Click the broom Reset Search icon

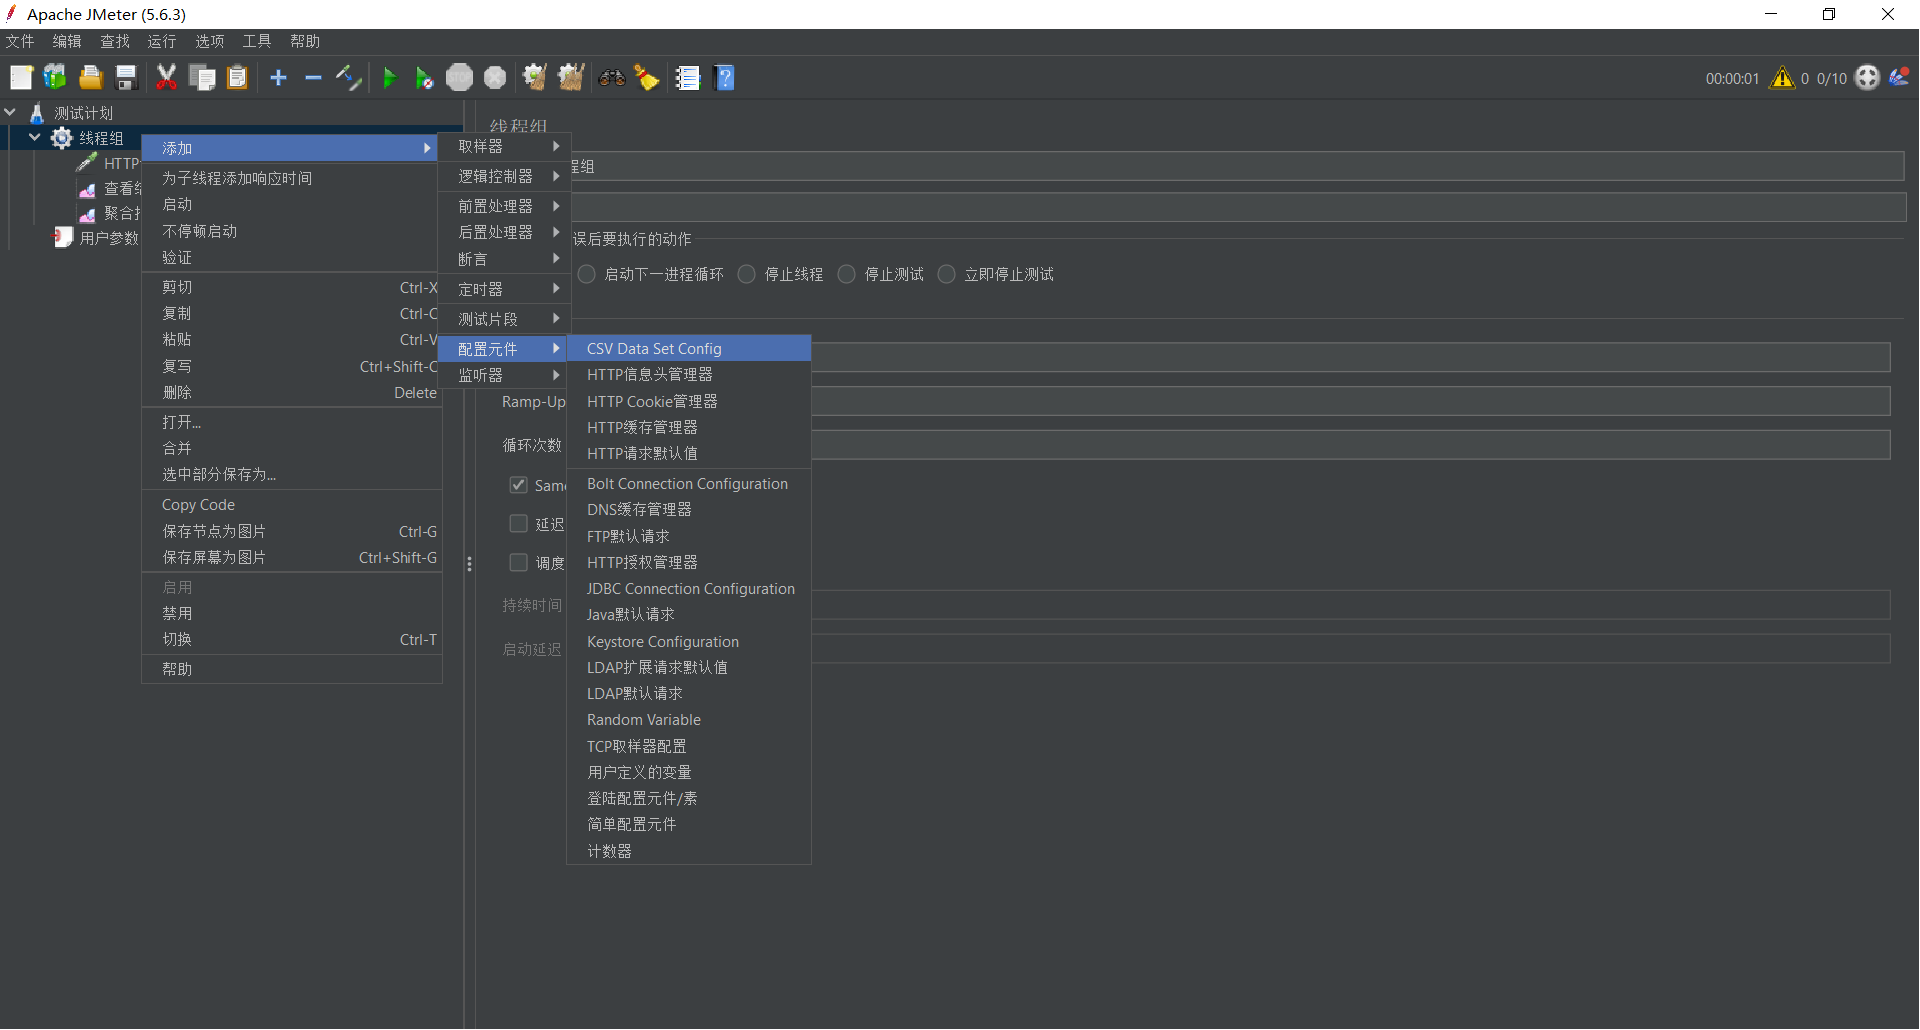pyautogui.click(x=647, y=78)
